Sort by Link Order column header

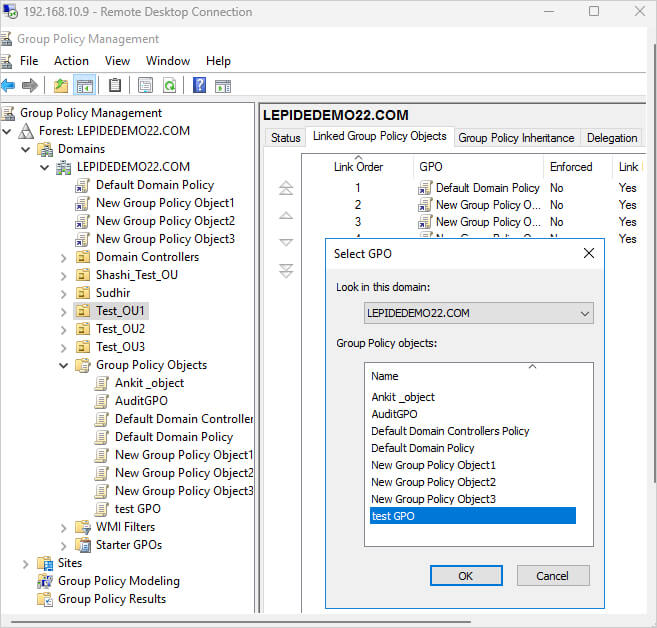point(358,167)
